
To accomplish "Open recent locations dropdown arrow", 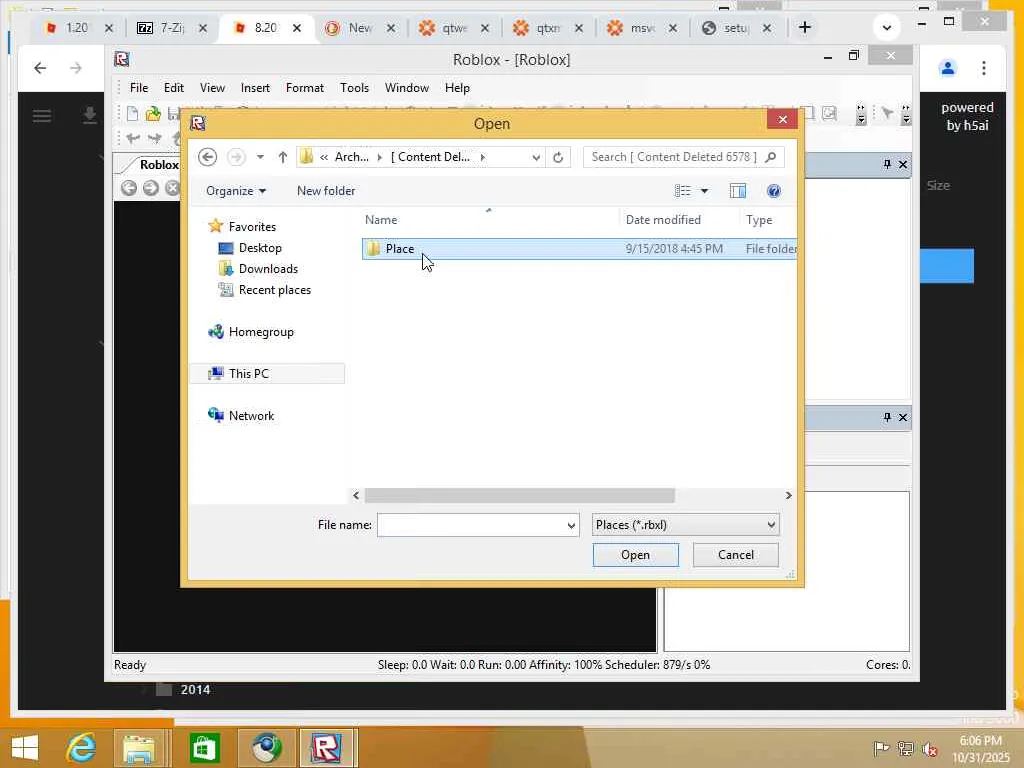I will click(260, 157).
